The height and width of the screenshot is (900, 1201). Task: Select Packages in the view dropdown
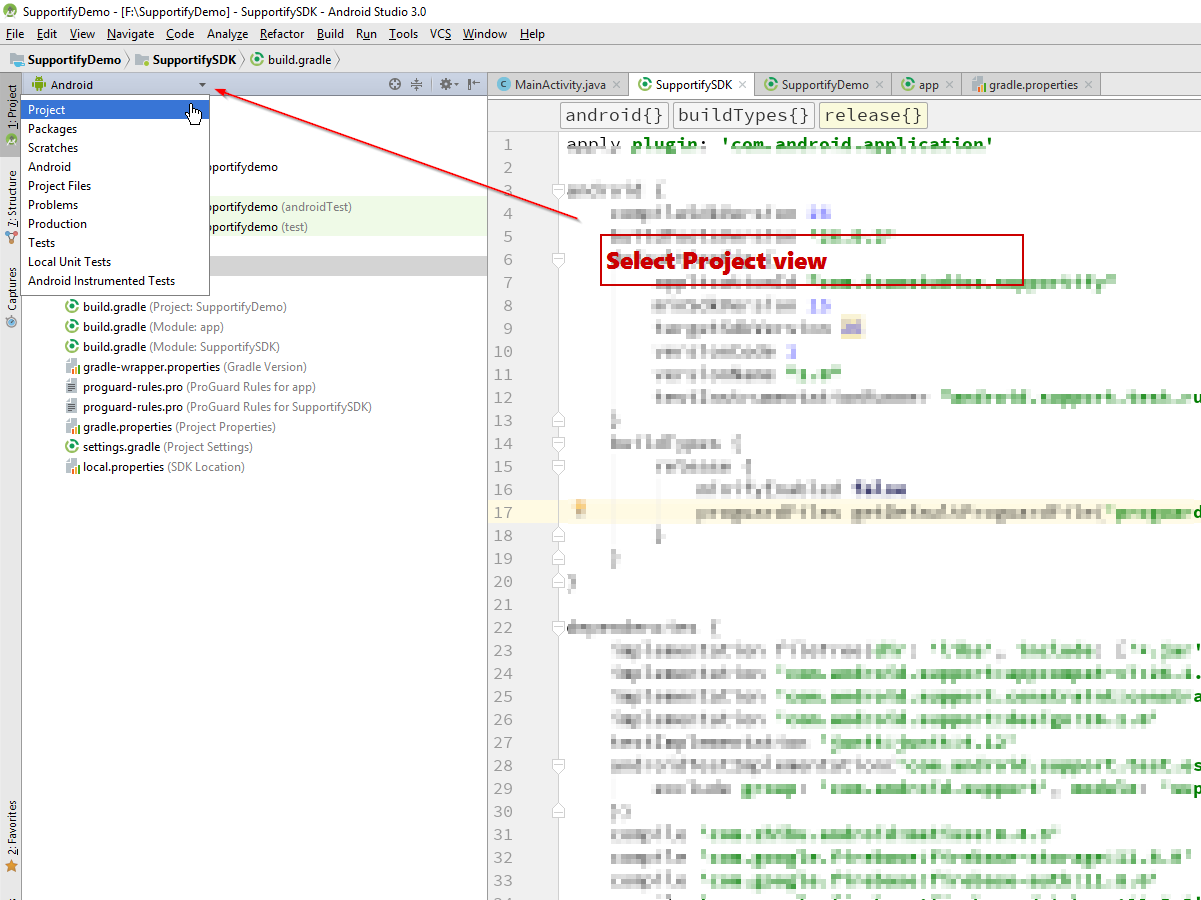pos(115,129)
